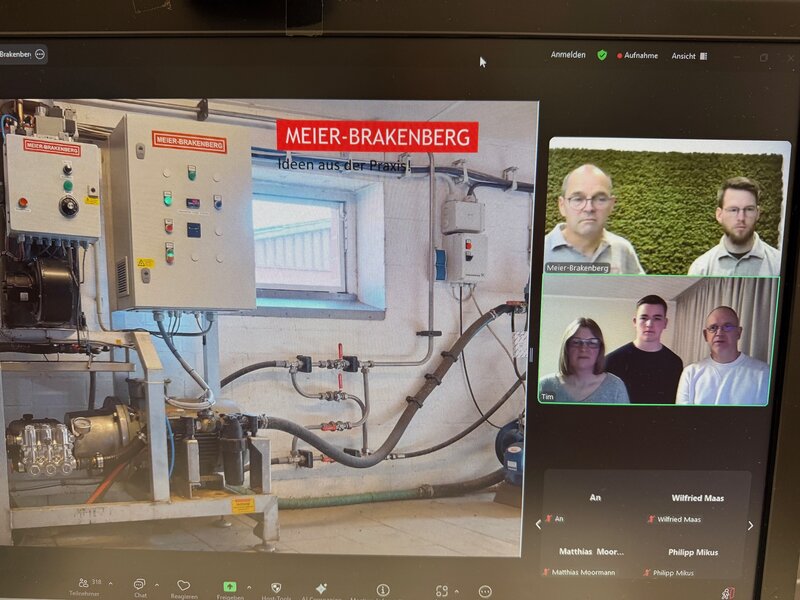Click the Anmelden sign-in button
Image resolution: width=800 pixels, height=600 pixels.
[x=568, y=55]
